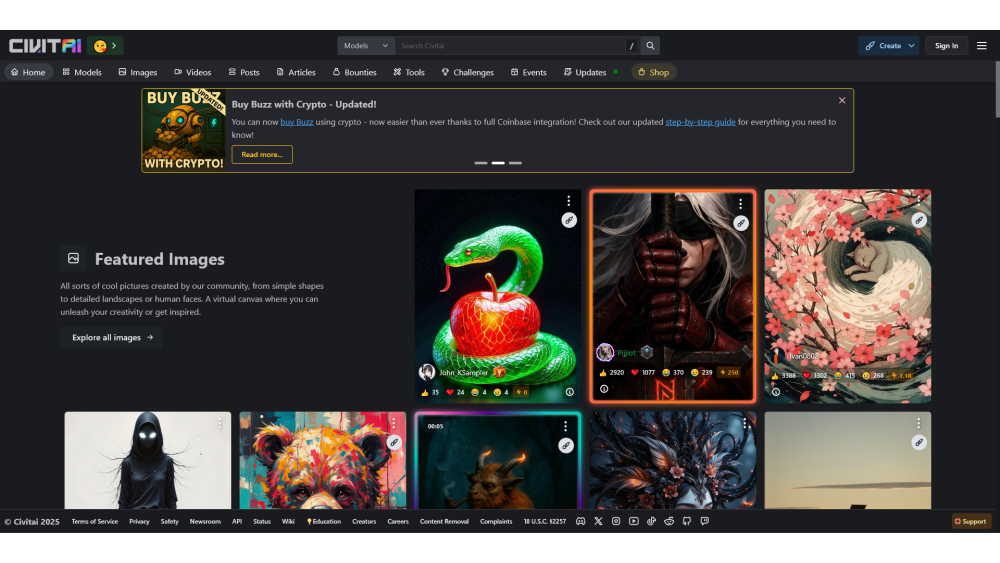
Task: Open the step-by-step guide link
Action: click(x=700, y=122)
